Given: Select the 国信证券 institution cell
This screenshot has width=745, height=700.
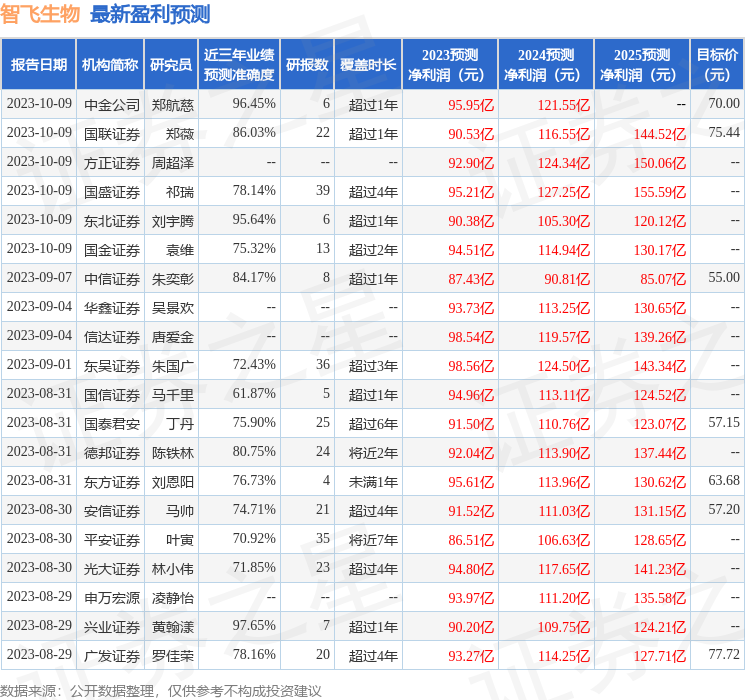Looking at the screenshot, I should (112, 394).
